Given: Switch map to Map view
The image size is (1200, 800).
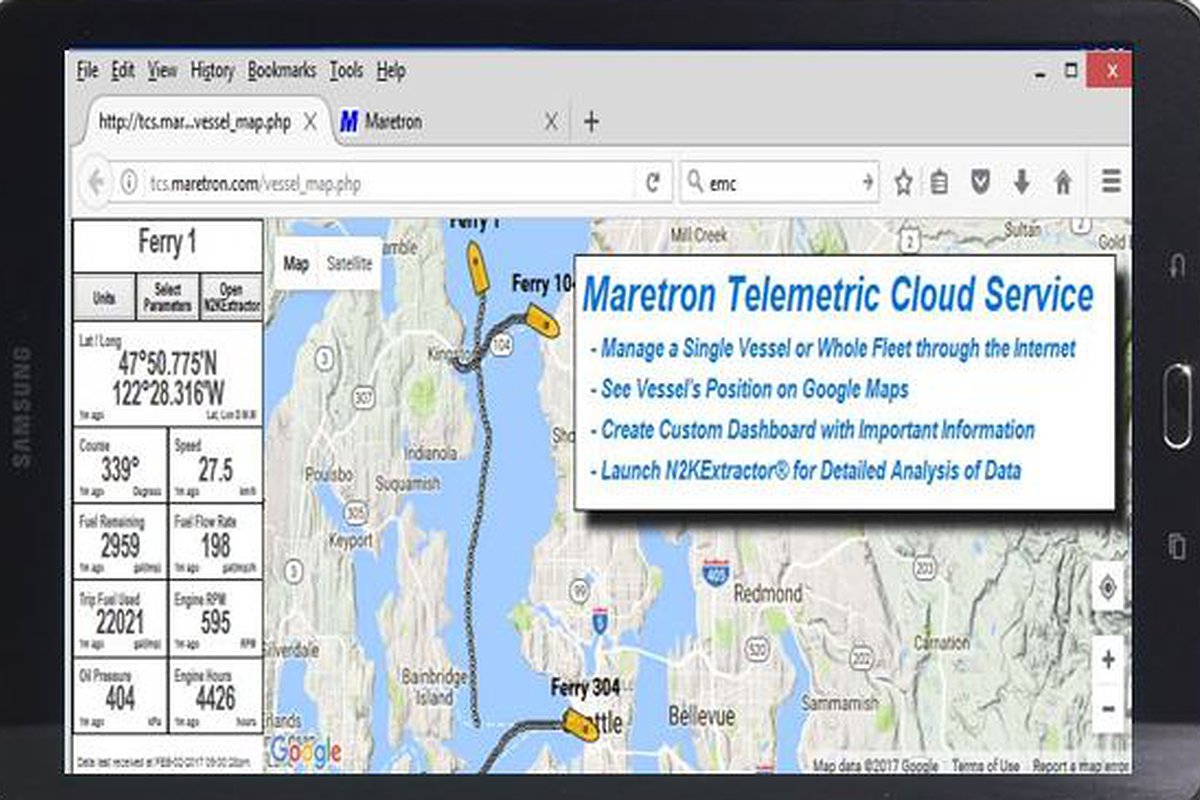Looking at the screenshot, I should point(296,264).
